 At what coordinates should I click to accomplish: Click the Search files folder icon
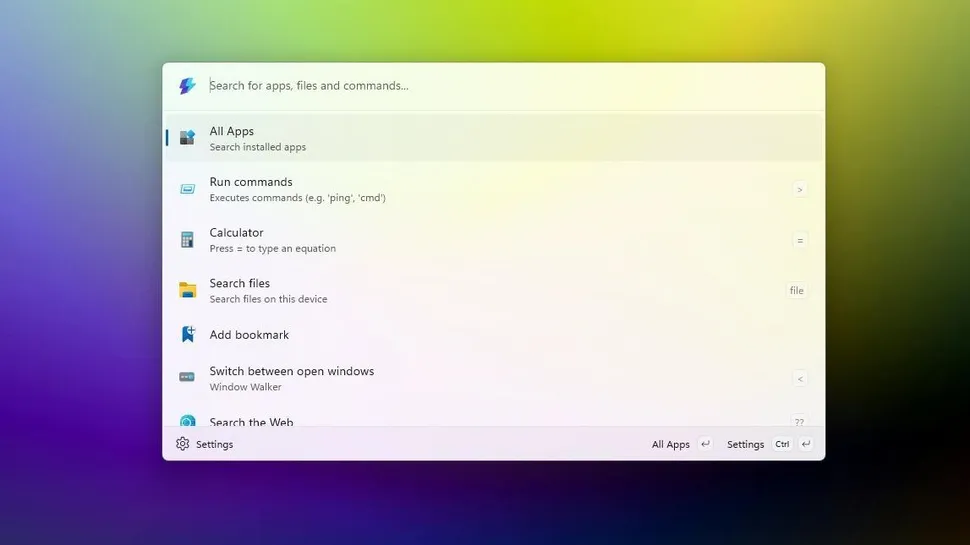pyautogui.click(x=187, y=290)
